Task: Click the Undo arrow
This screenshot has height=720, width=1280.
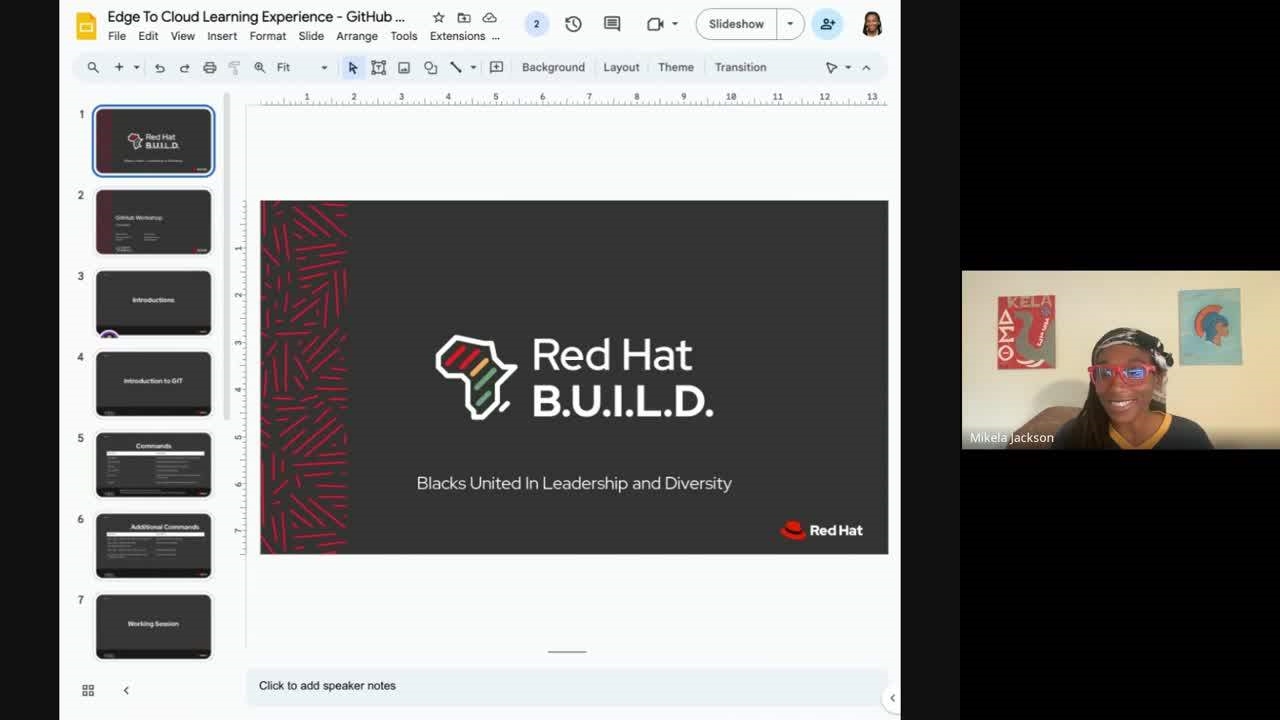Action: pos(159,67)
